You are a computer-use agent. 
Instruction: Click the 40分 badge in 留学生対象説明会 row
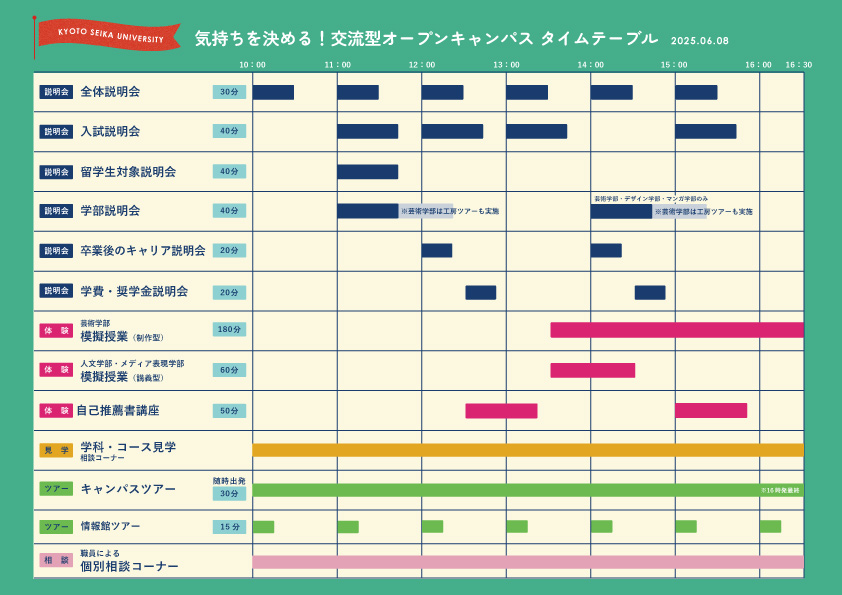point(229,171)
